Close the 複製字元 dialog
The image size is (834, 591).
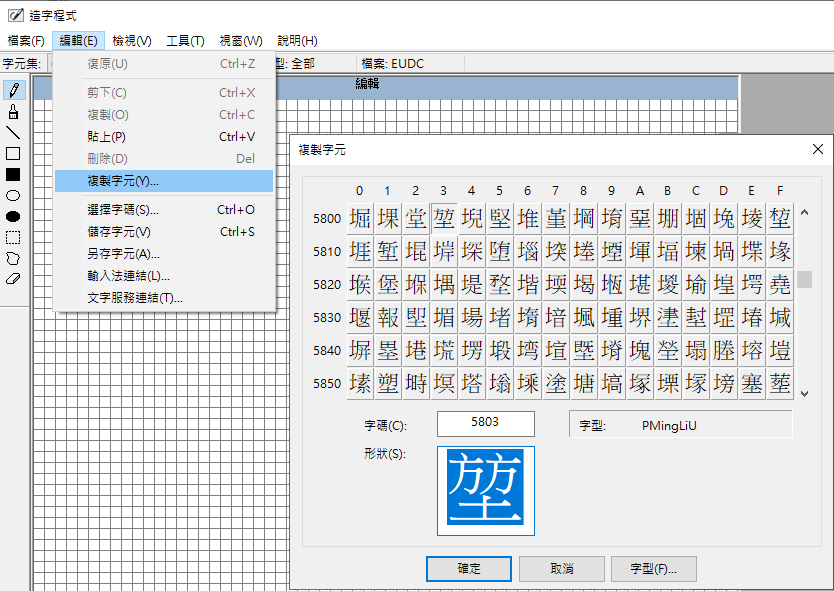pyautogui.click(x=818, y=149)
